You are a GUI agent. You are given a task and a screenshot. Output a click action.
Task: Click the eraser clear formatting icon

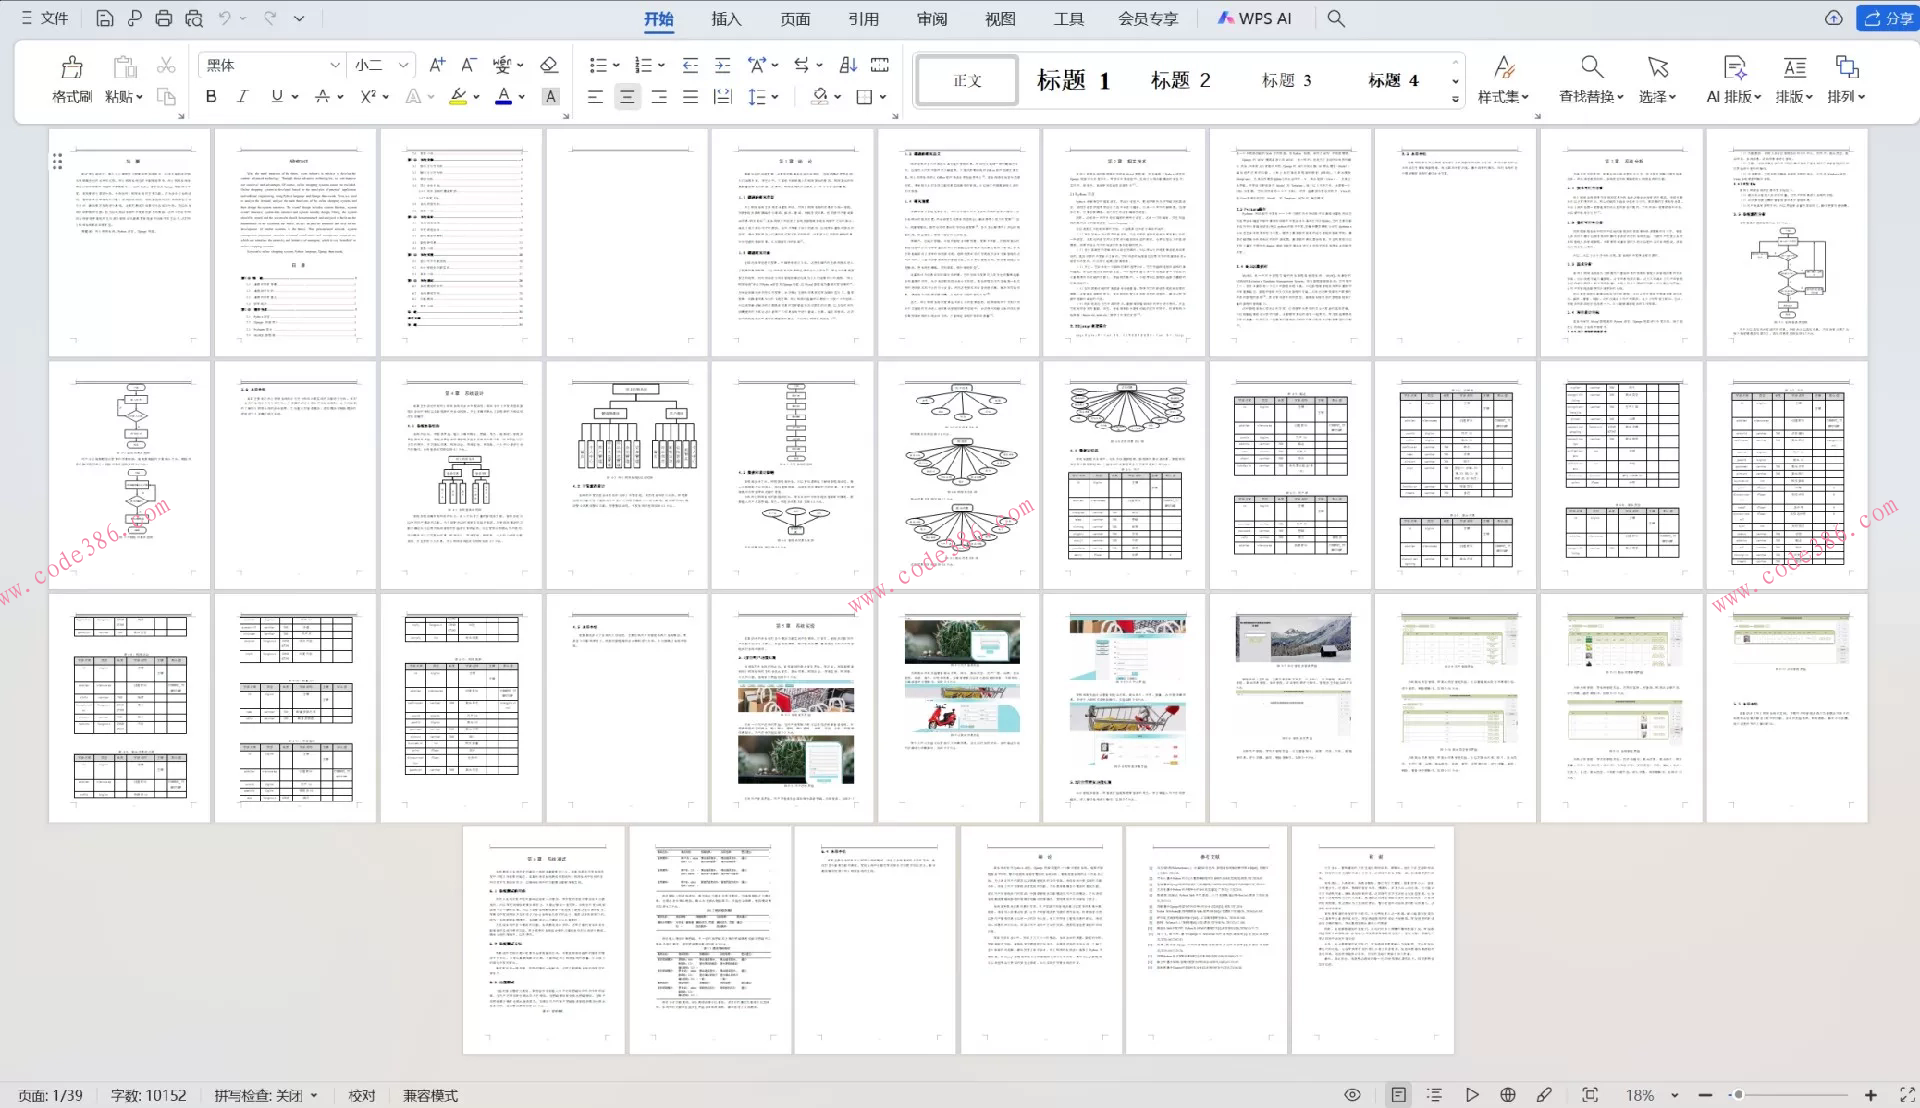tap(549, 65)
